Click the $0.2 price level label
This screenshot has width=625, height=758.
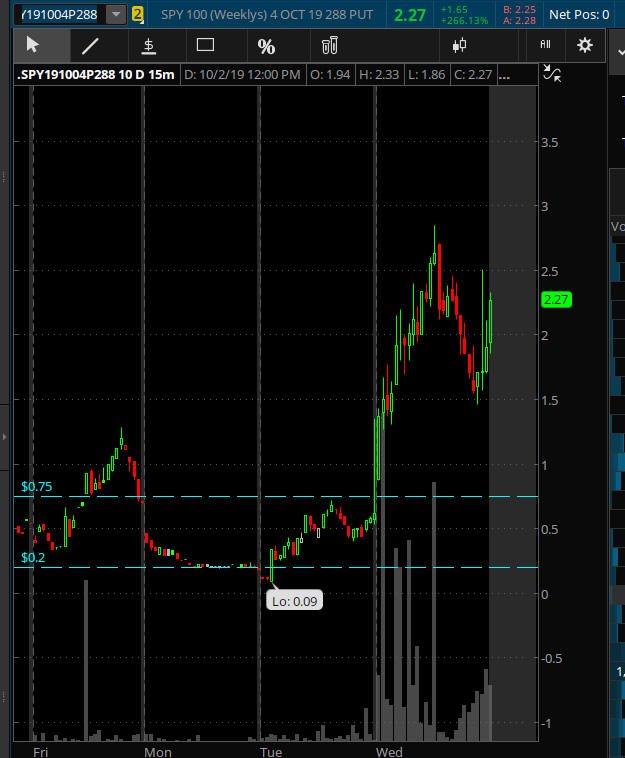pos(33,557)
